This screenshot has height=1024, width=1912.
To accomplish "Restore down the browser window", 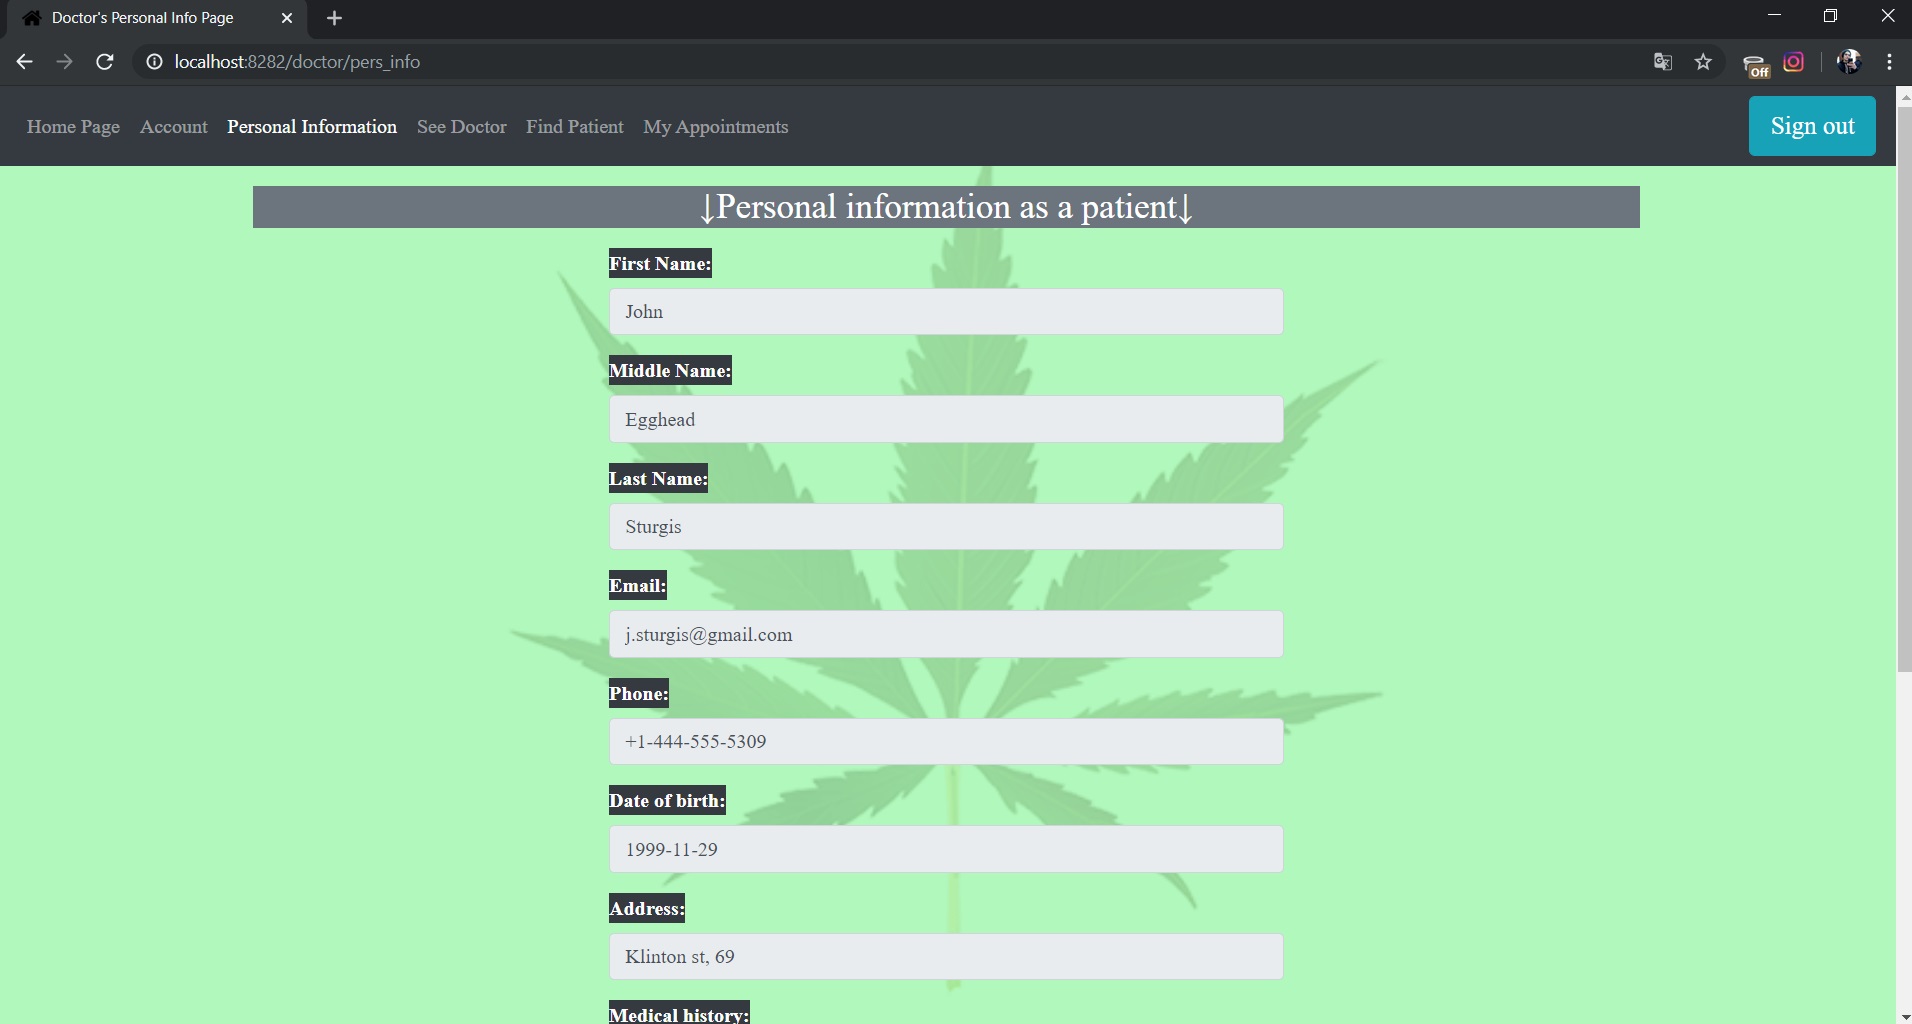I will pos(1830,16).
